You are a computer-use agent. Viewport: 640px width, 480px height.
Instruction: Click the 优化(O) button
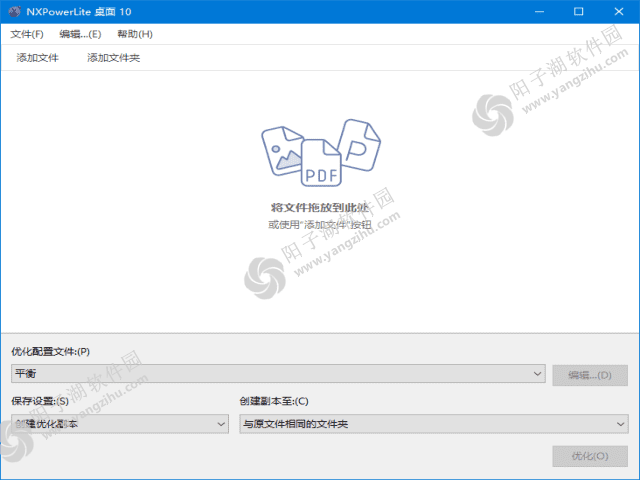[590, 456]
